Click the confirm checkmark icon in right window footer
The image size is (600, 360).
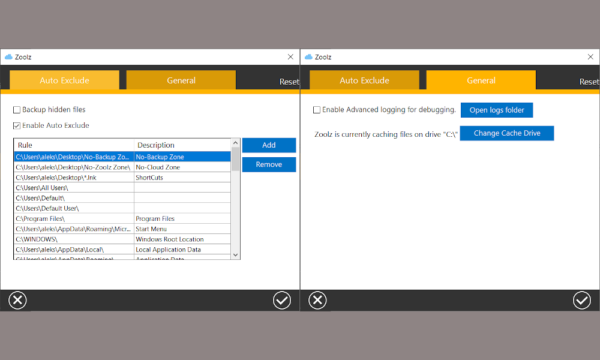click(582, 300)
